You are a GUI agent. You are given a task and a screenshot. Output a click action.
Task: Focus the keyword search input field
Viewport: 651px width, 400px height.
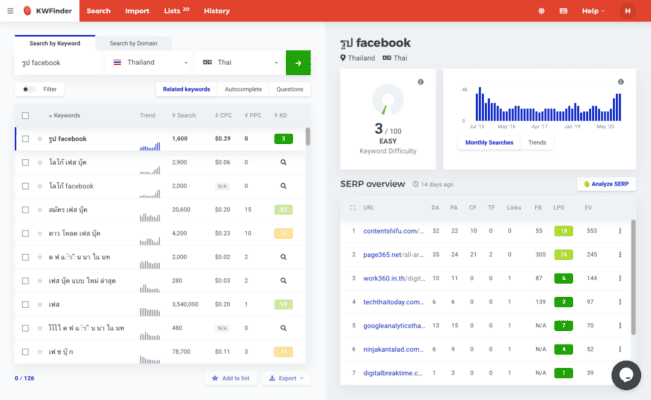[x=58, y=63]
